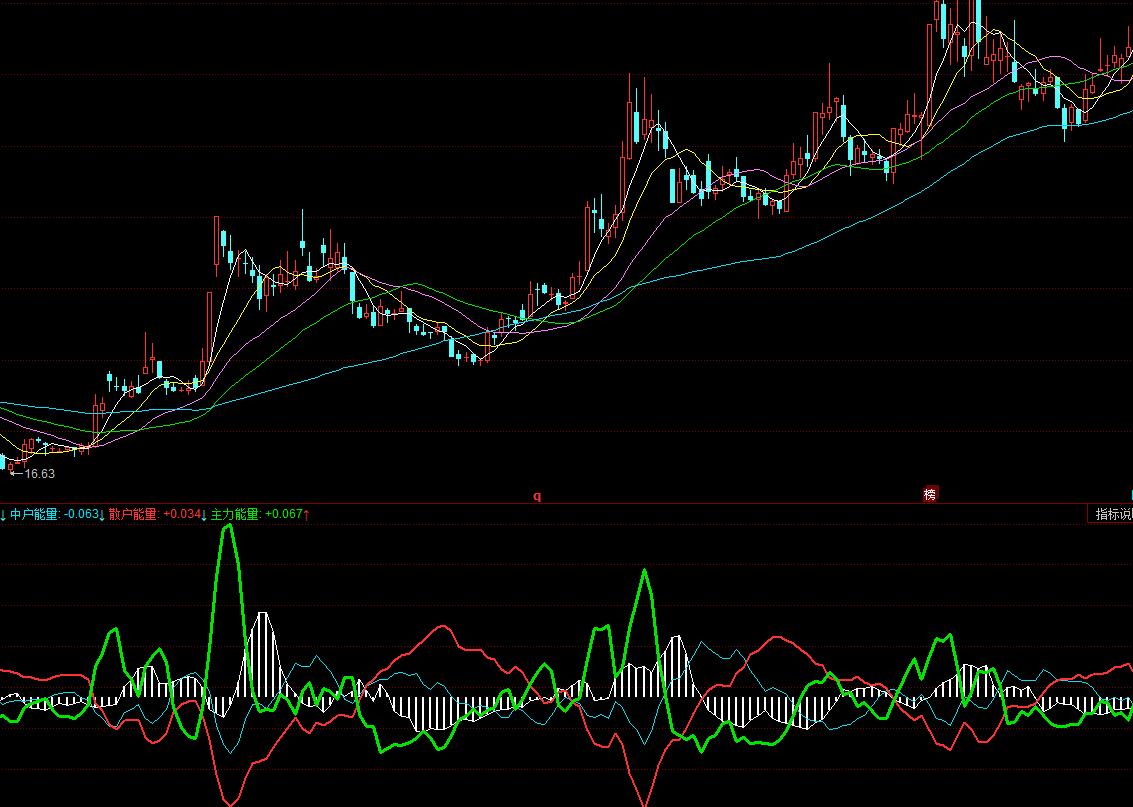Viewport: 1133px width, 807px height.
Task: Click the highest peak of the green line
Action: tap(228, 525)
